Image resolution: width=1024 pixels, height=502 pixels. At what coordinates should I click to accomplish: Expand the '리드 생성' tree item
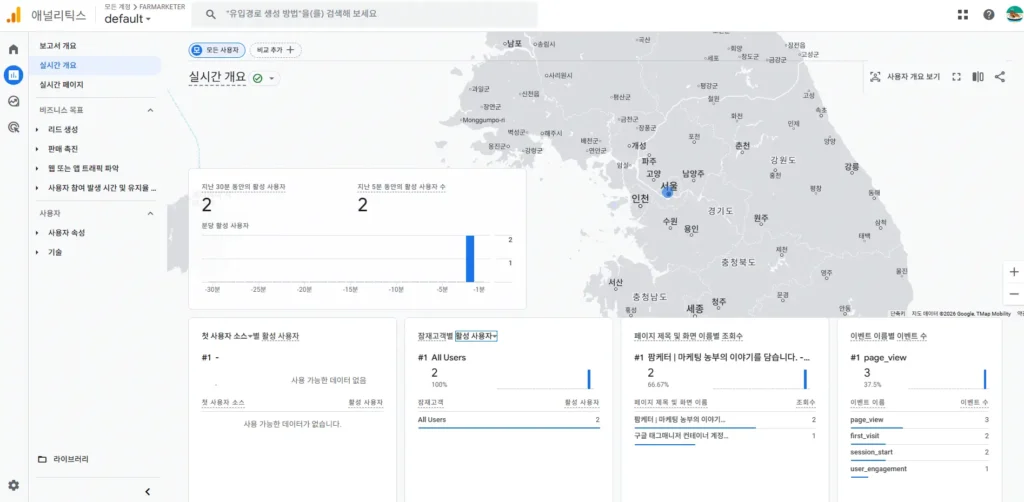[37, 130]
